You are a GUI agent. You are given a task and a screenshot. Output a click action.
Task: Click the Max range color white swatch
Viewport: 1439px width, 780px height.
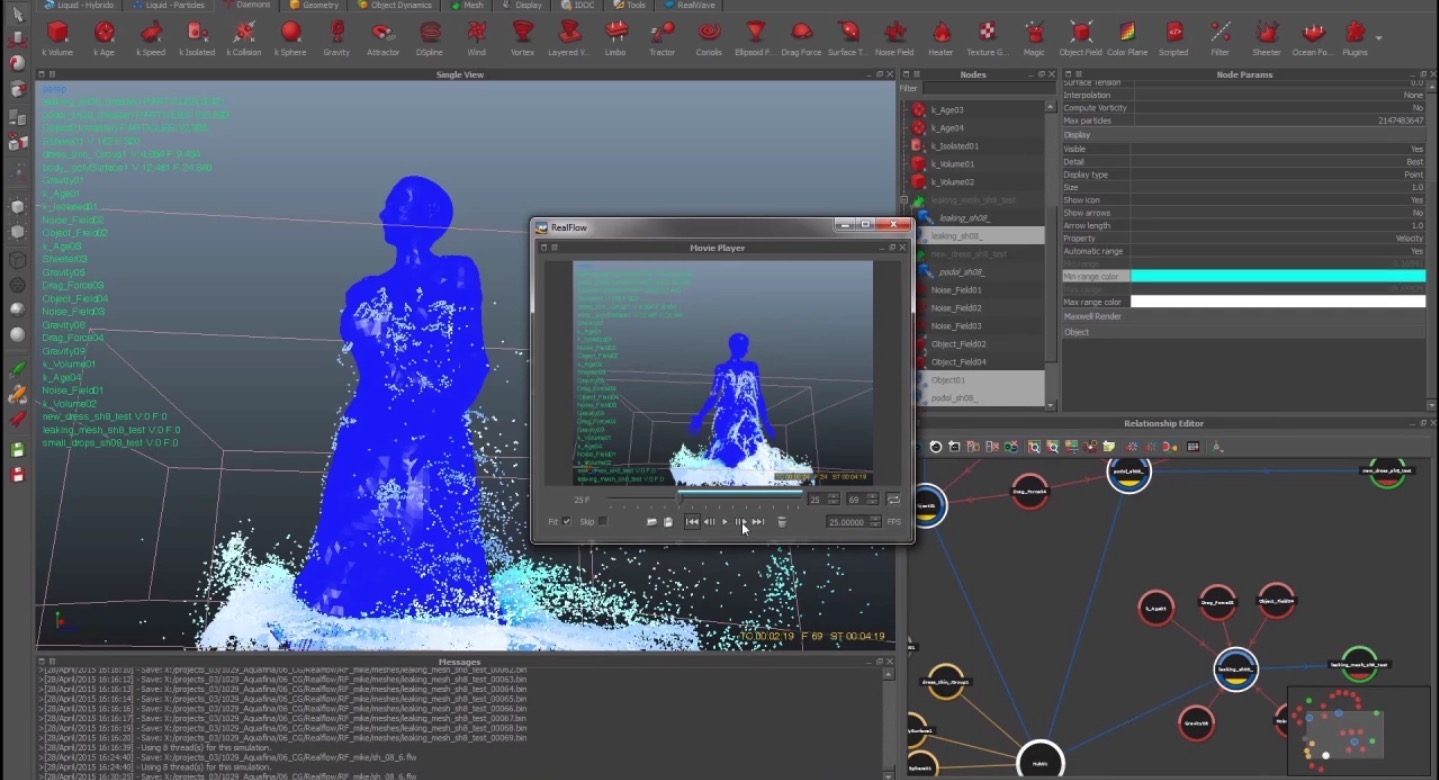1277,301
